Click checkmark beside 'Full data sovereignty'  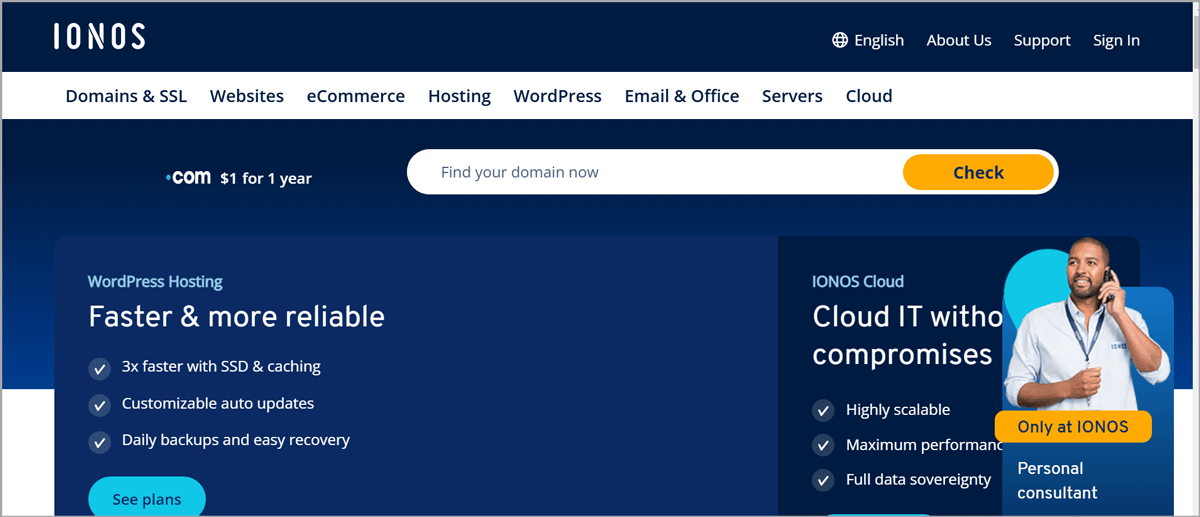click(823, 479)
